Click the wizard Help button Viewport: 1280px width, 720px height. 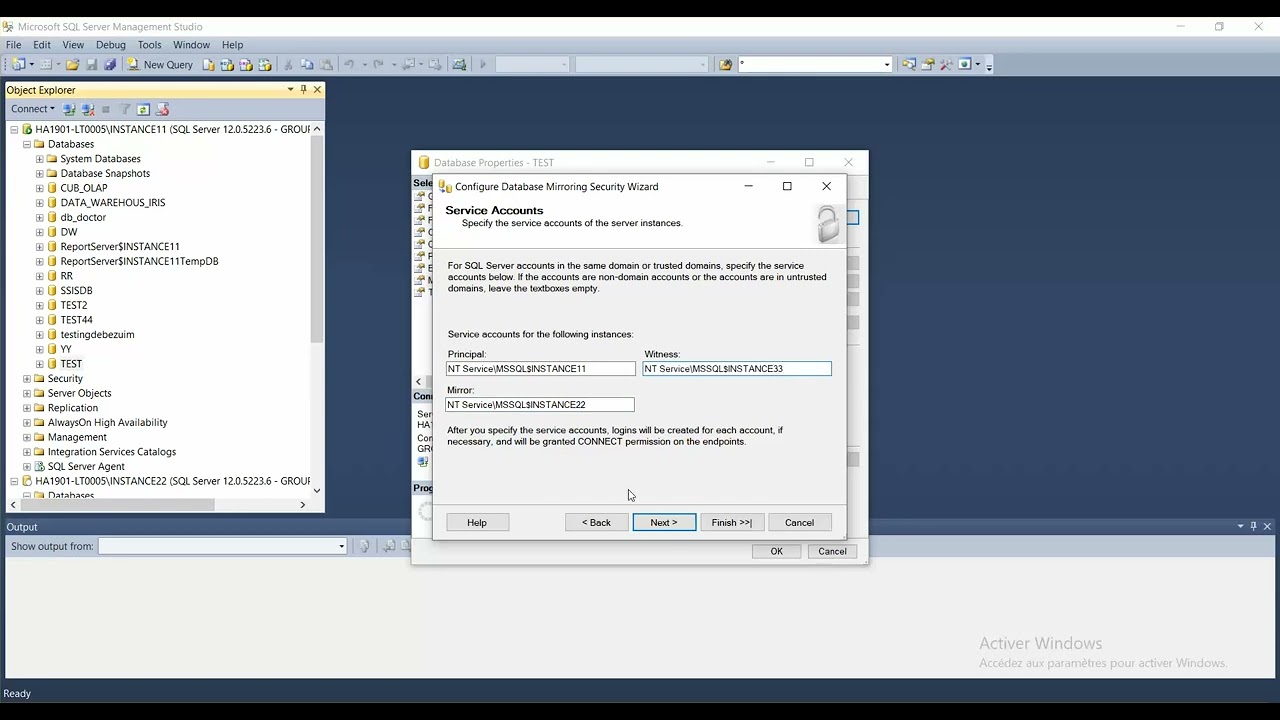point(477,523)
